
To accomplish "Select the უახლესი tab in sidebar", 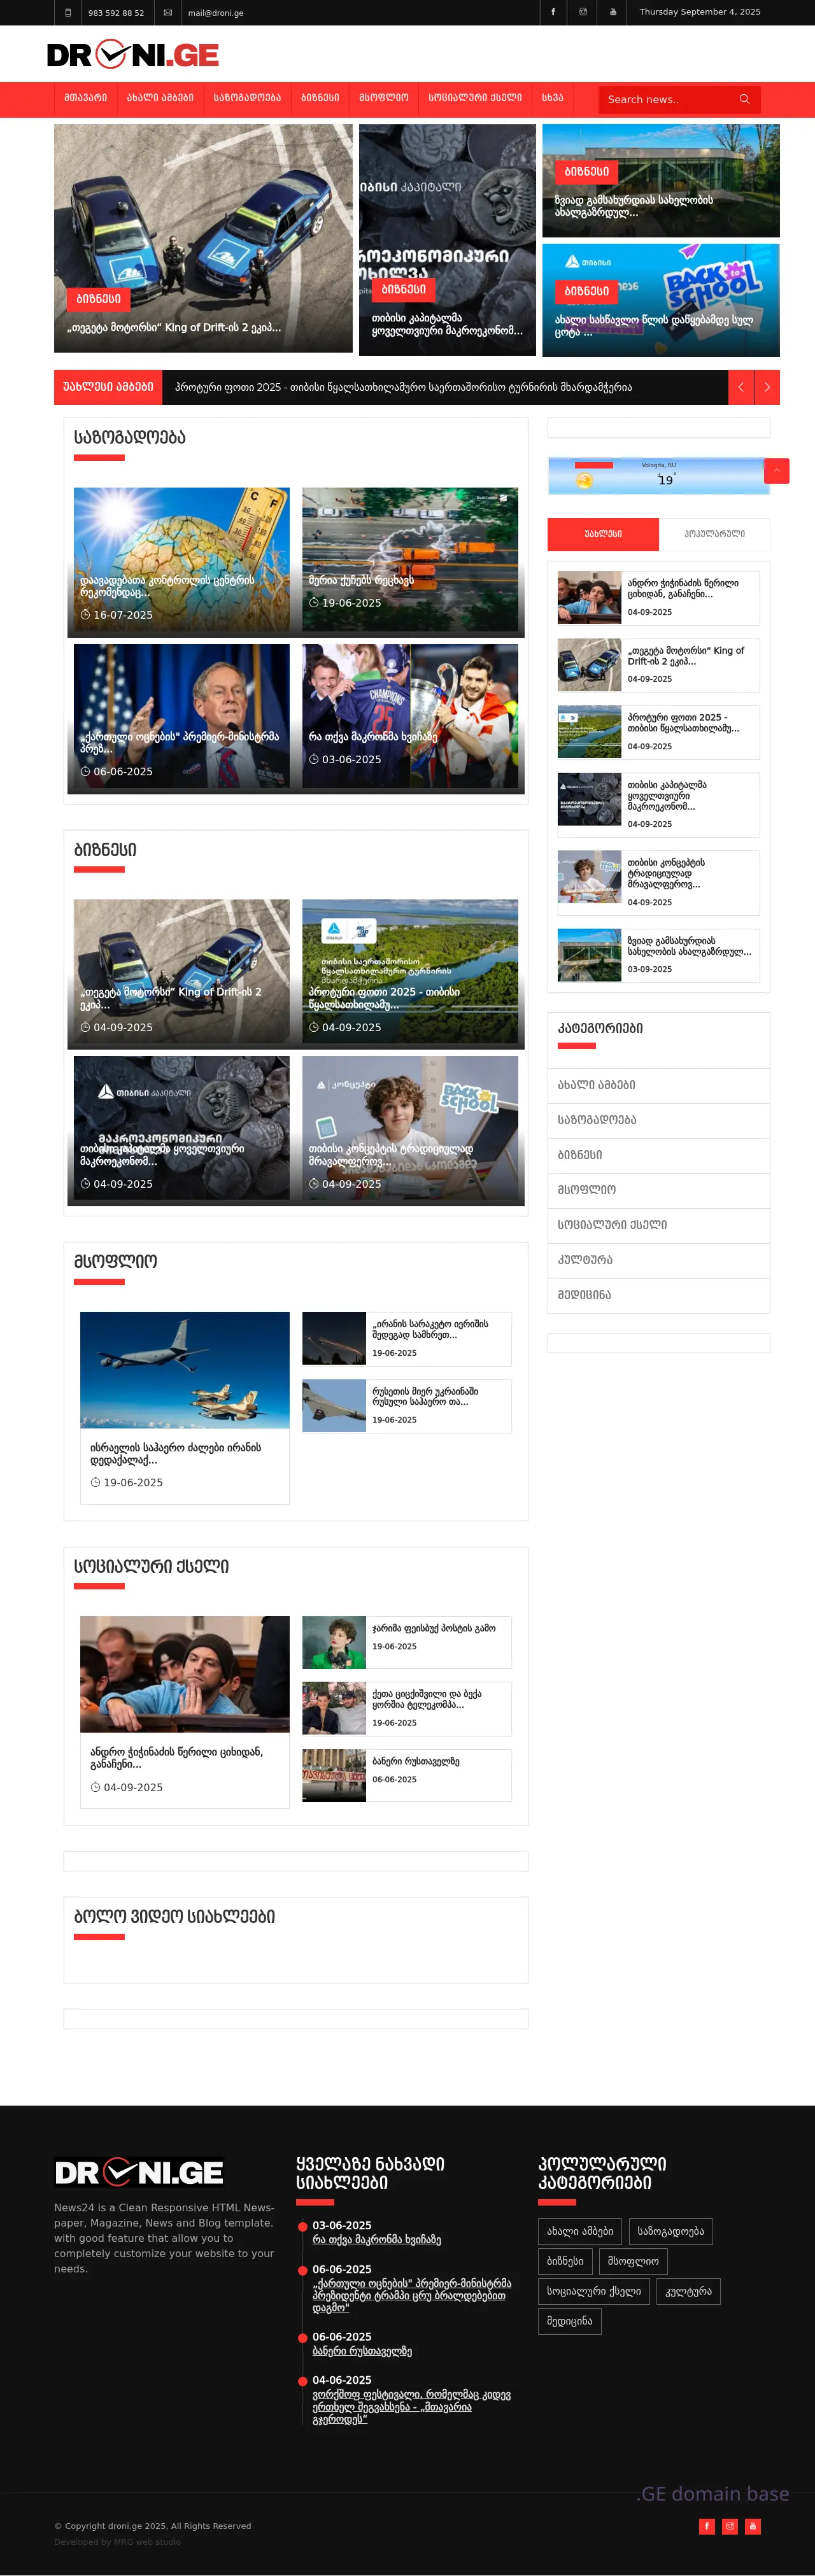I will 603,534.
